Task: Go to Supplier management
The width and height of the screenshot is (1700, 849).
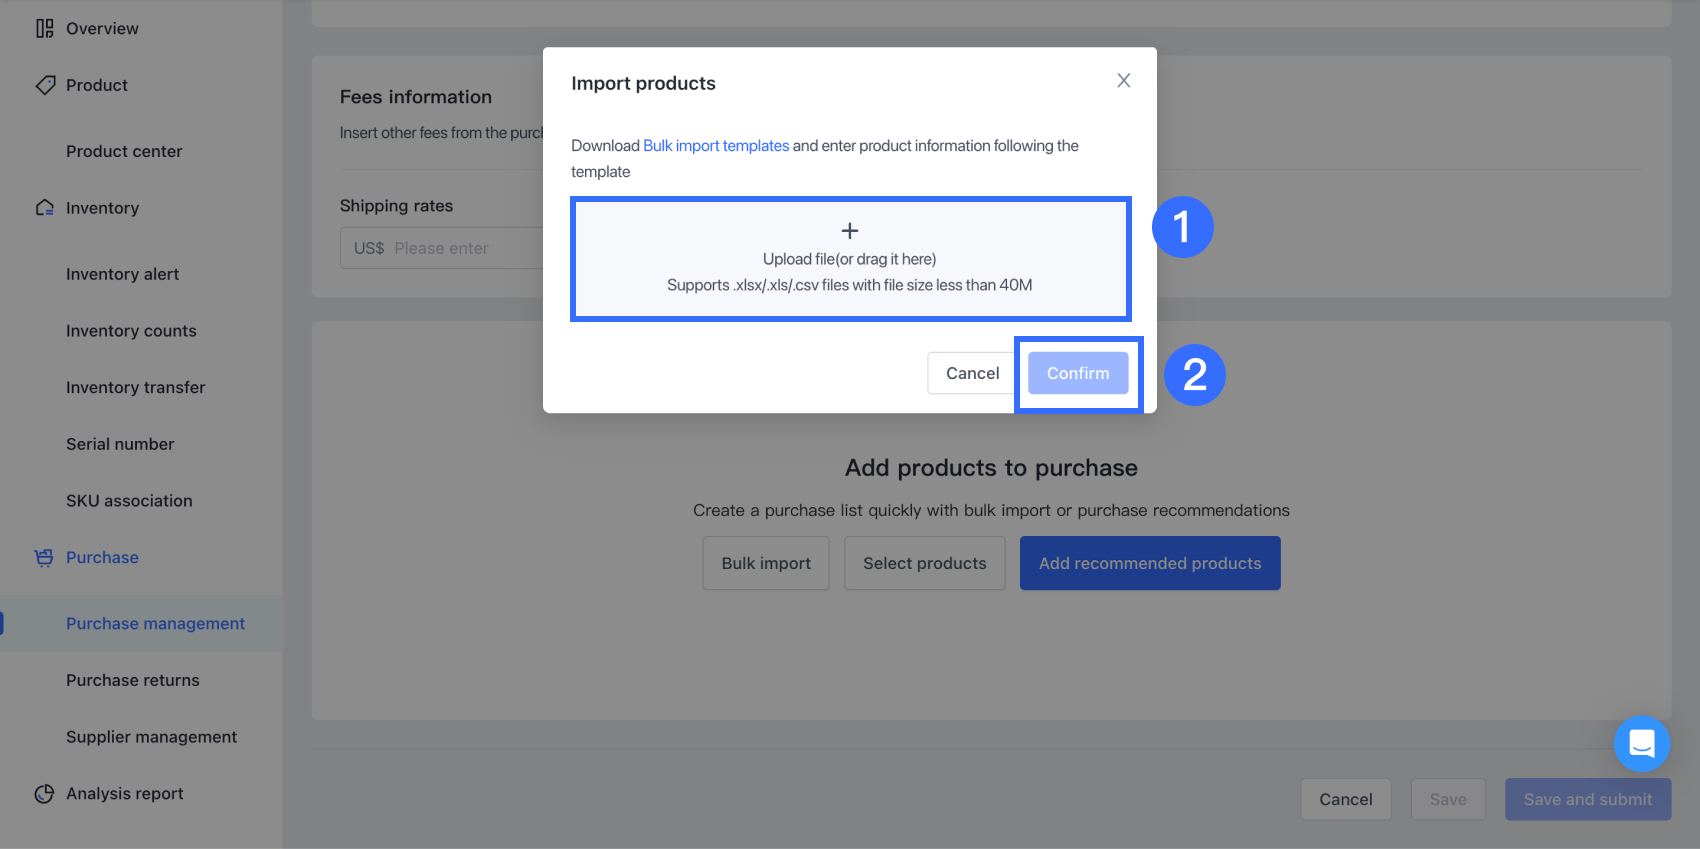Action: [x=151, y=737]
